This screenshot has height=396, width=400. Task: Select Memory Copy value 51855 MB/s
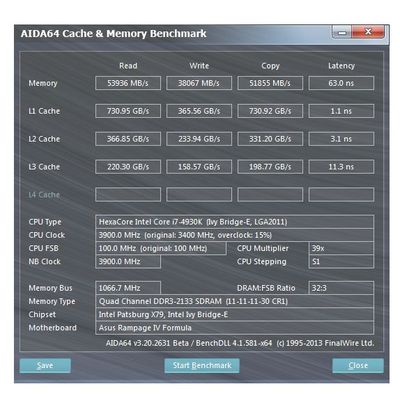270,83
